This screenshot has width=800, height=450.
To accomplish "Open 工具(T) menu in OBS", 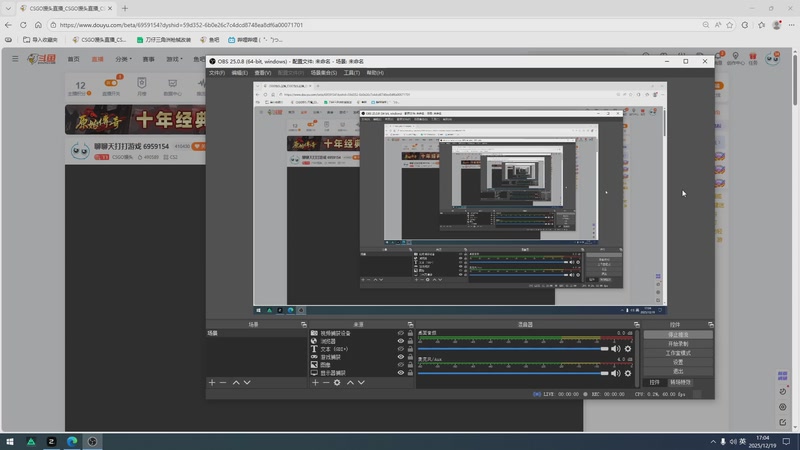I will [352, 73].
